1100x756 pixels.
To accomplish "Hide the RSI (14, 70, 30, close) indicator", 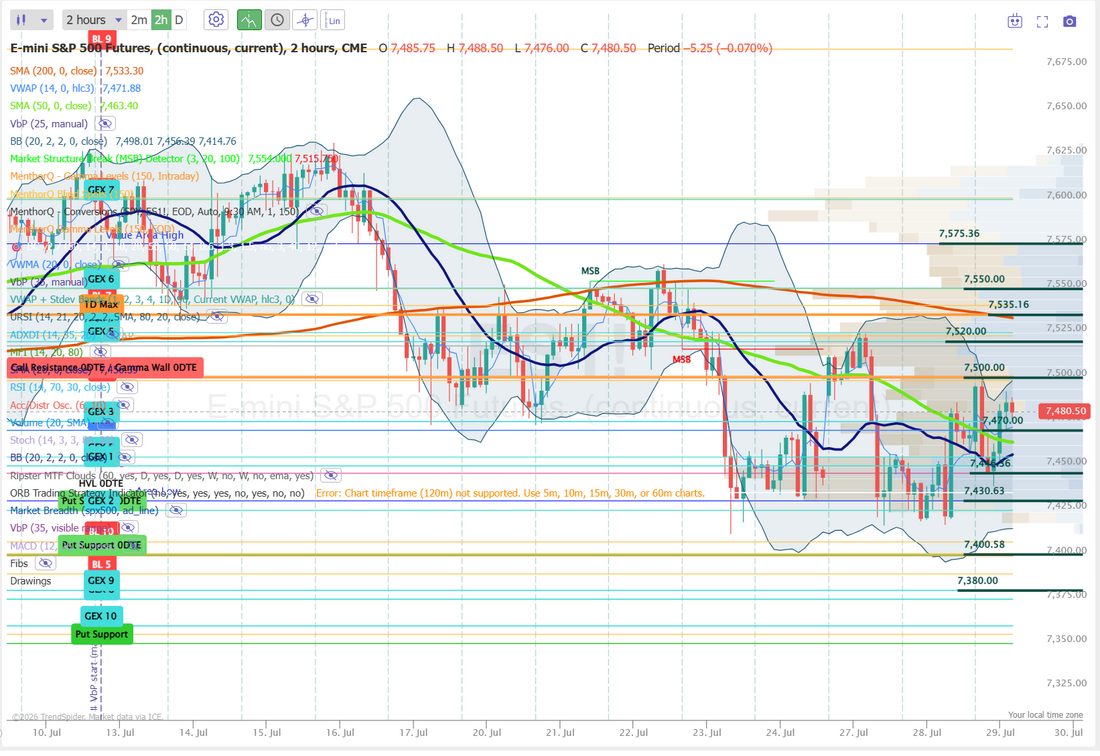I will 127,387.
